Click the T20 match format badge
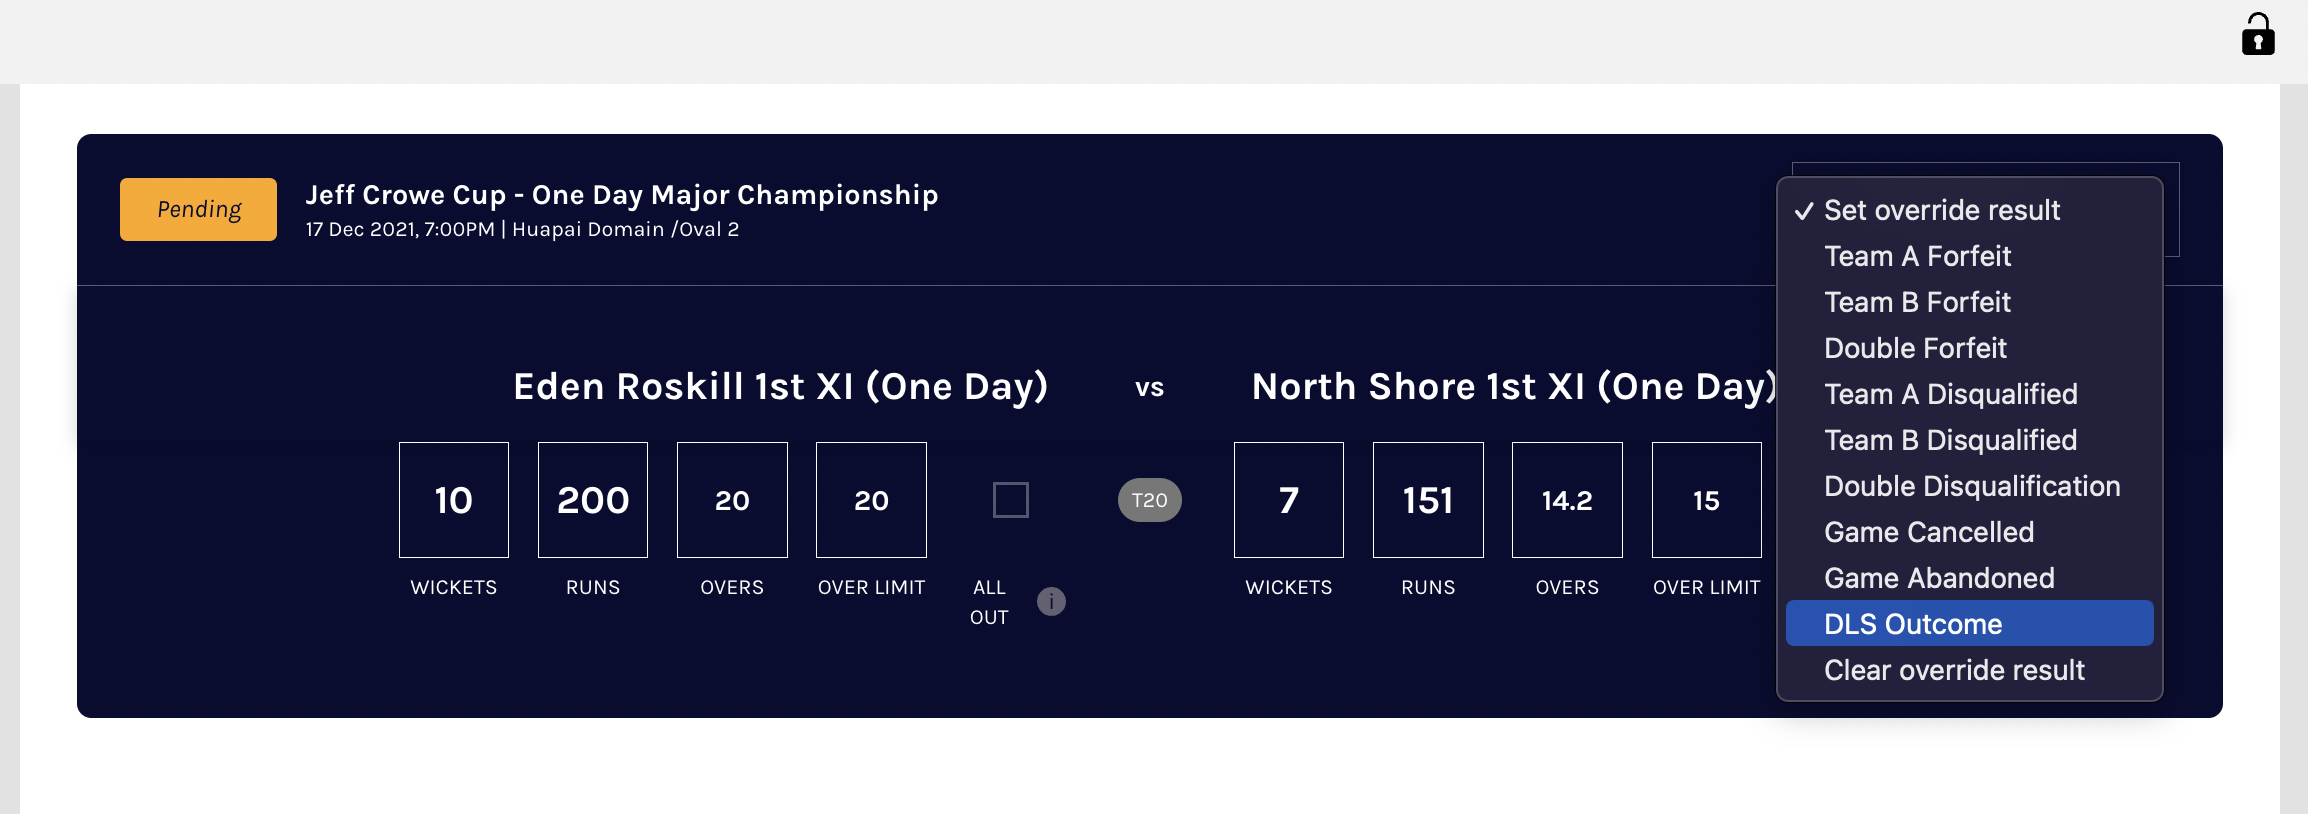Image resolution: width=2308 pixels, height=814 pixels. pos(1149,500)
